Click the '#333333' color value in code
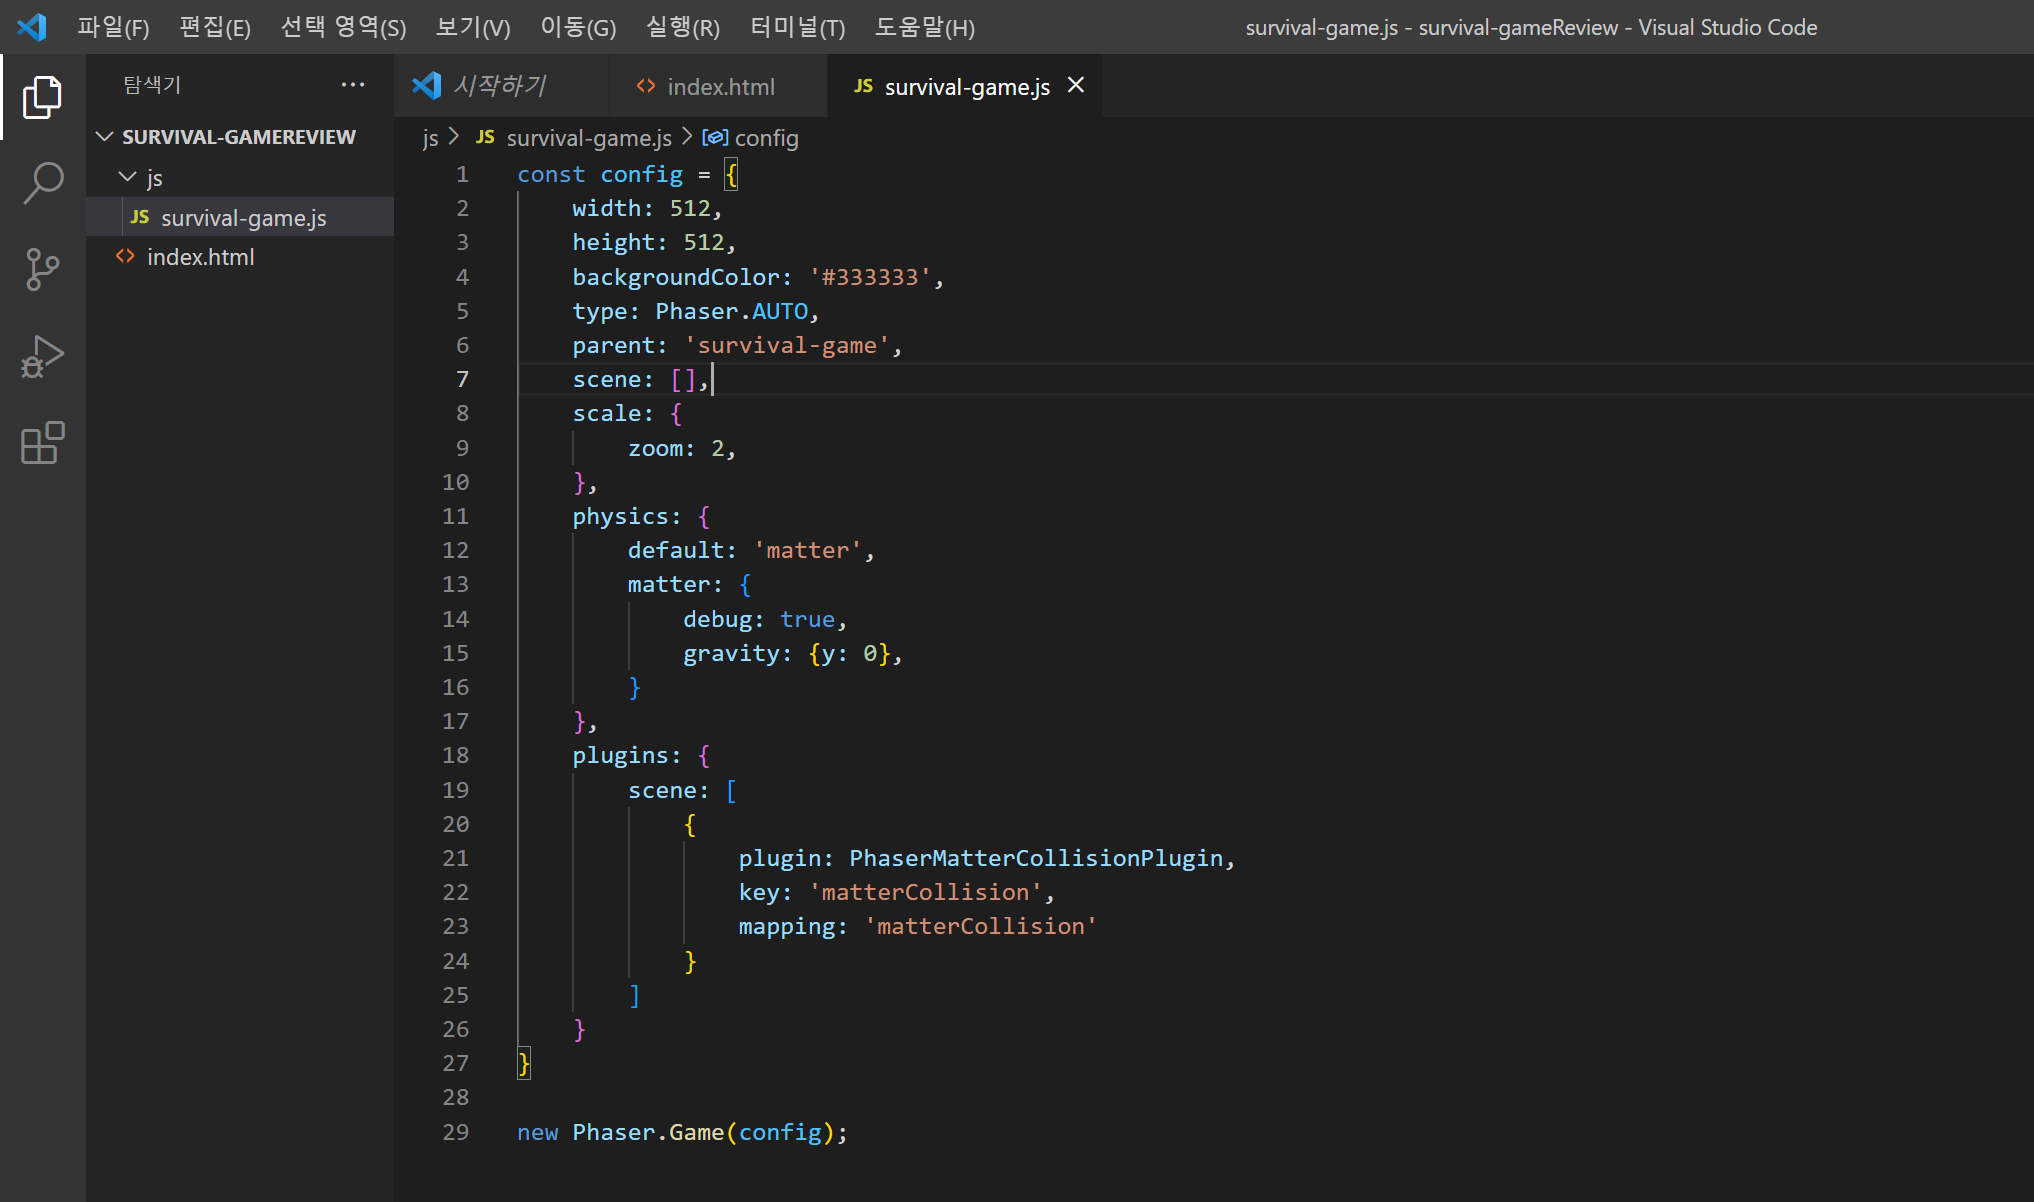2034x1202 pixels. [x=870, y=277]
